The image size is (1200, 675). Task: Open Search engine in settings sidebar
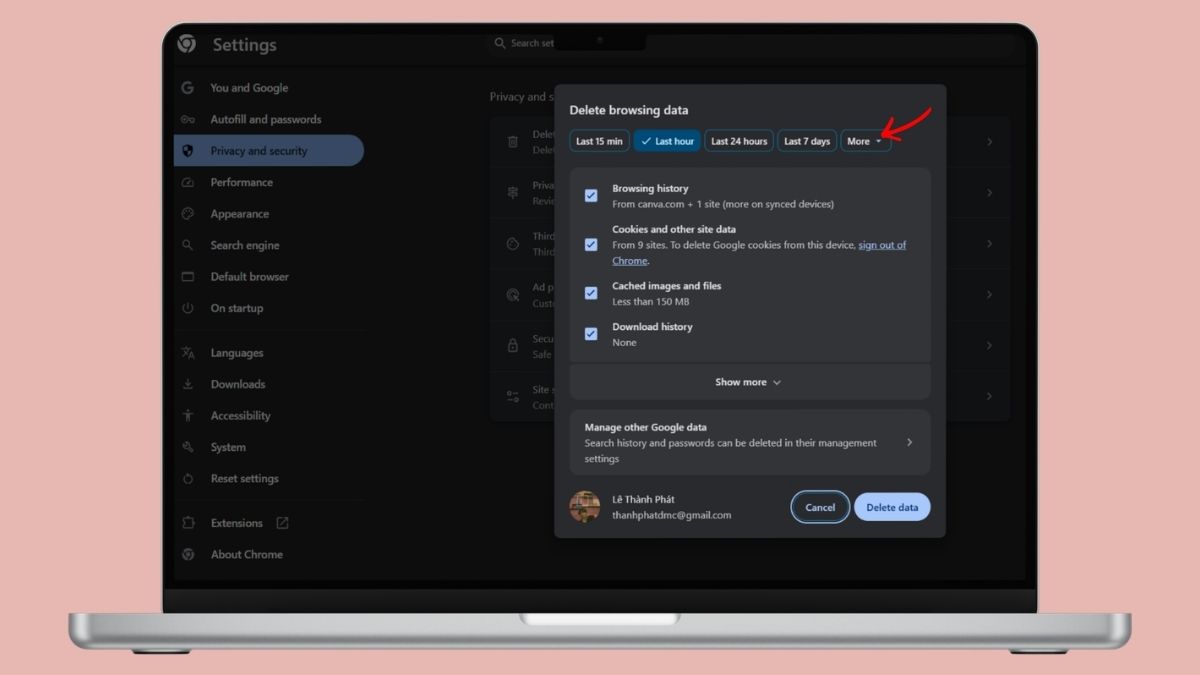(245, 245)
